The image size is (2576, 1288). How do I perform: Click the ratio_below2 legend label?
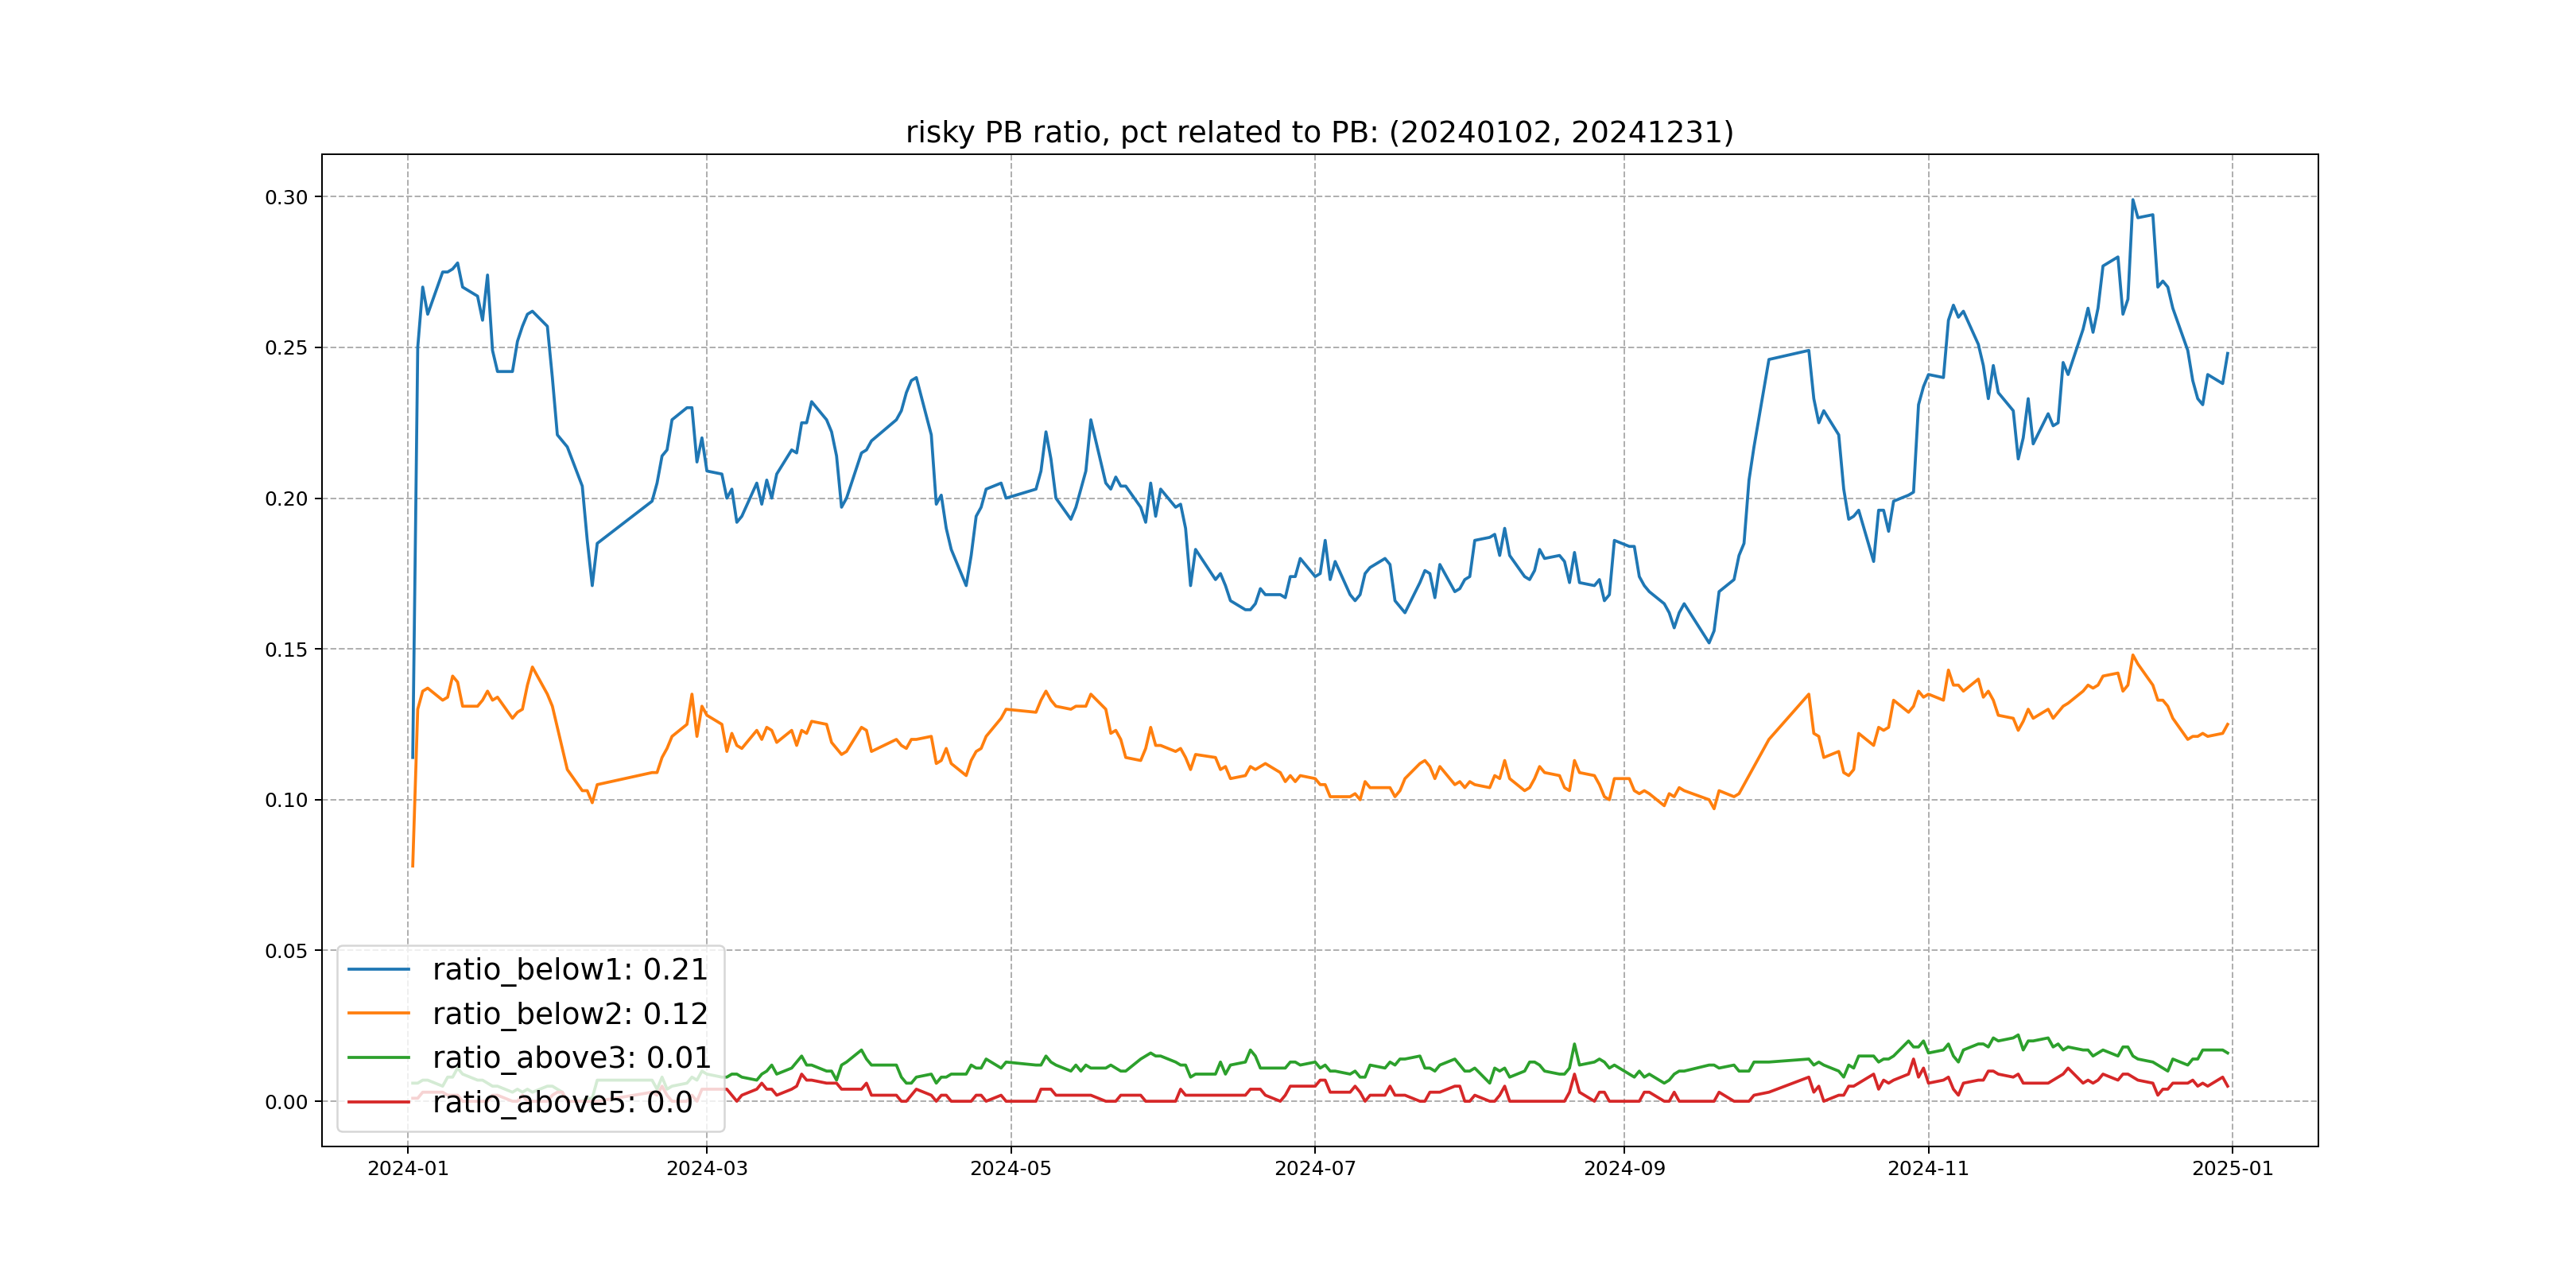pyautogui.click(x=569, y=1013)
